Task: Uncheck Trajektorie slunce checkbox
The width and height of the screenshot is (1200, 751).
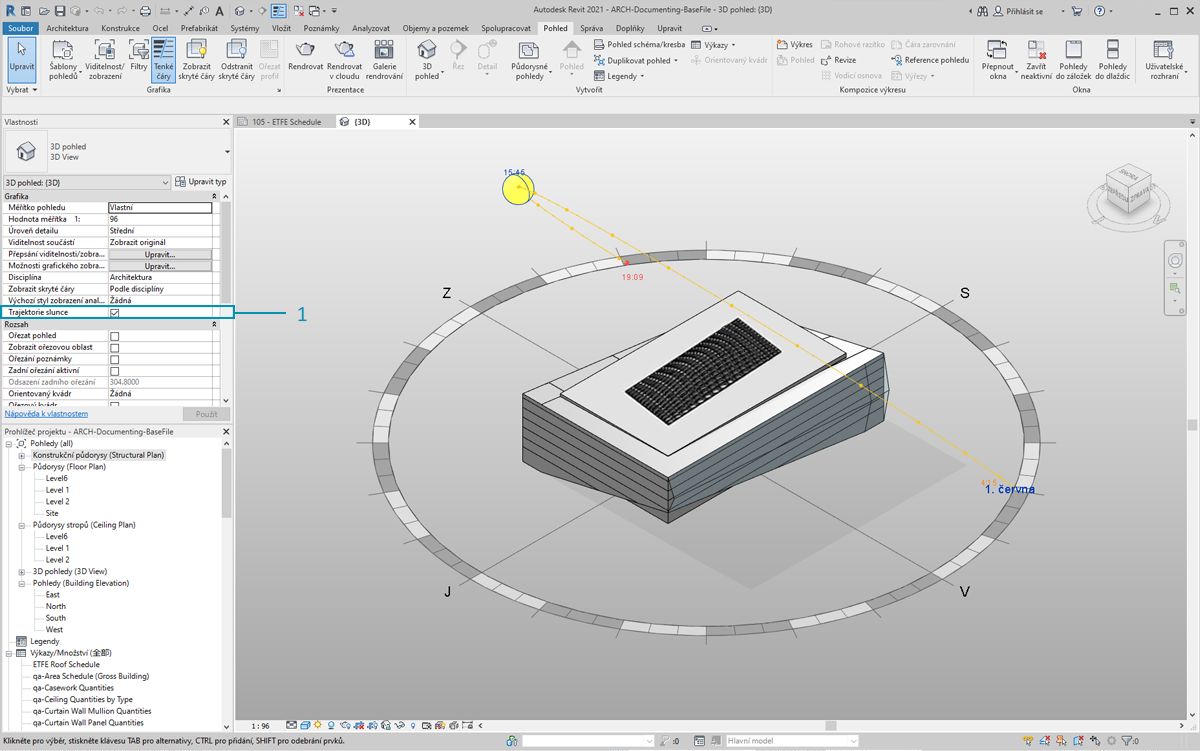Action: coord(114,313)
